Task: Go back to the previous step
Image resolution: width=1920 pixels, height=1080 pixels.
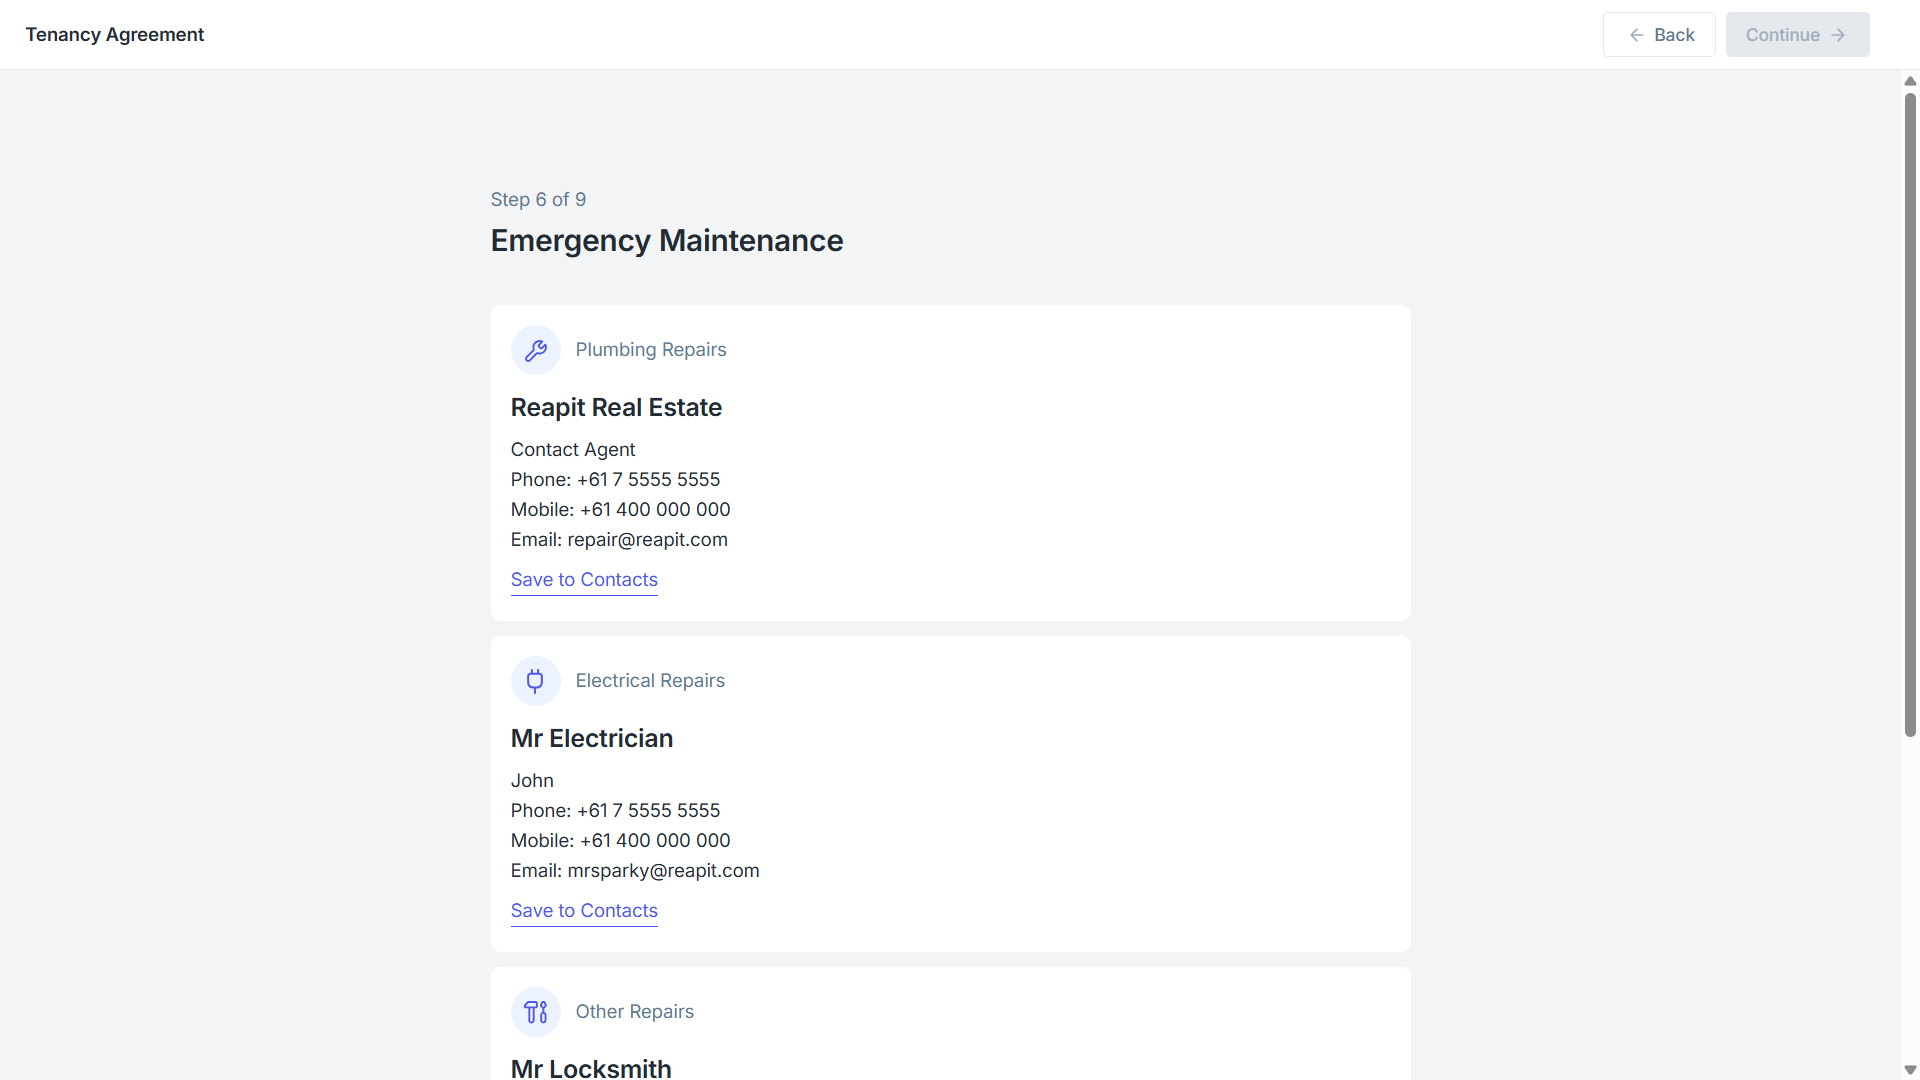Action: tap(1659, 35)
